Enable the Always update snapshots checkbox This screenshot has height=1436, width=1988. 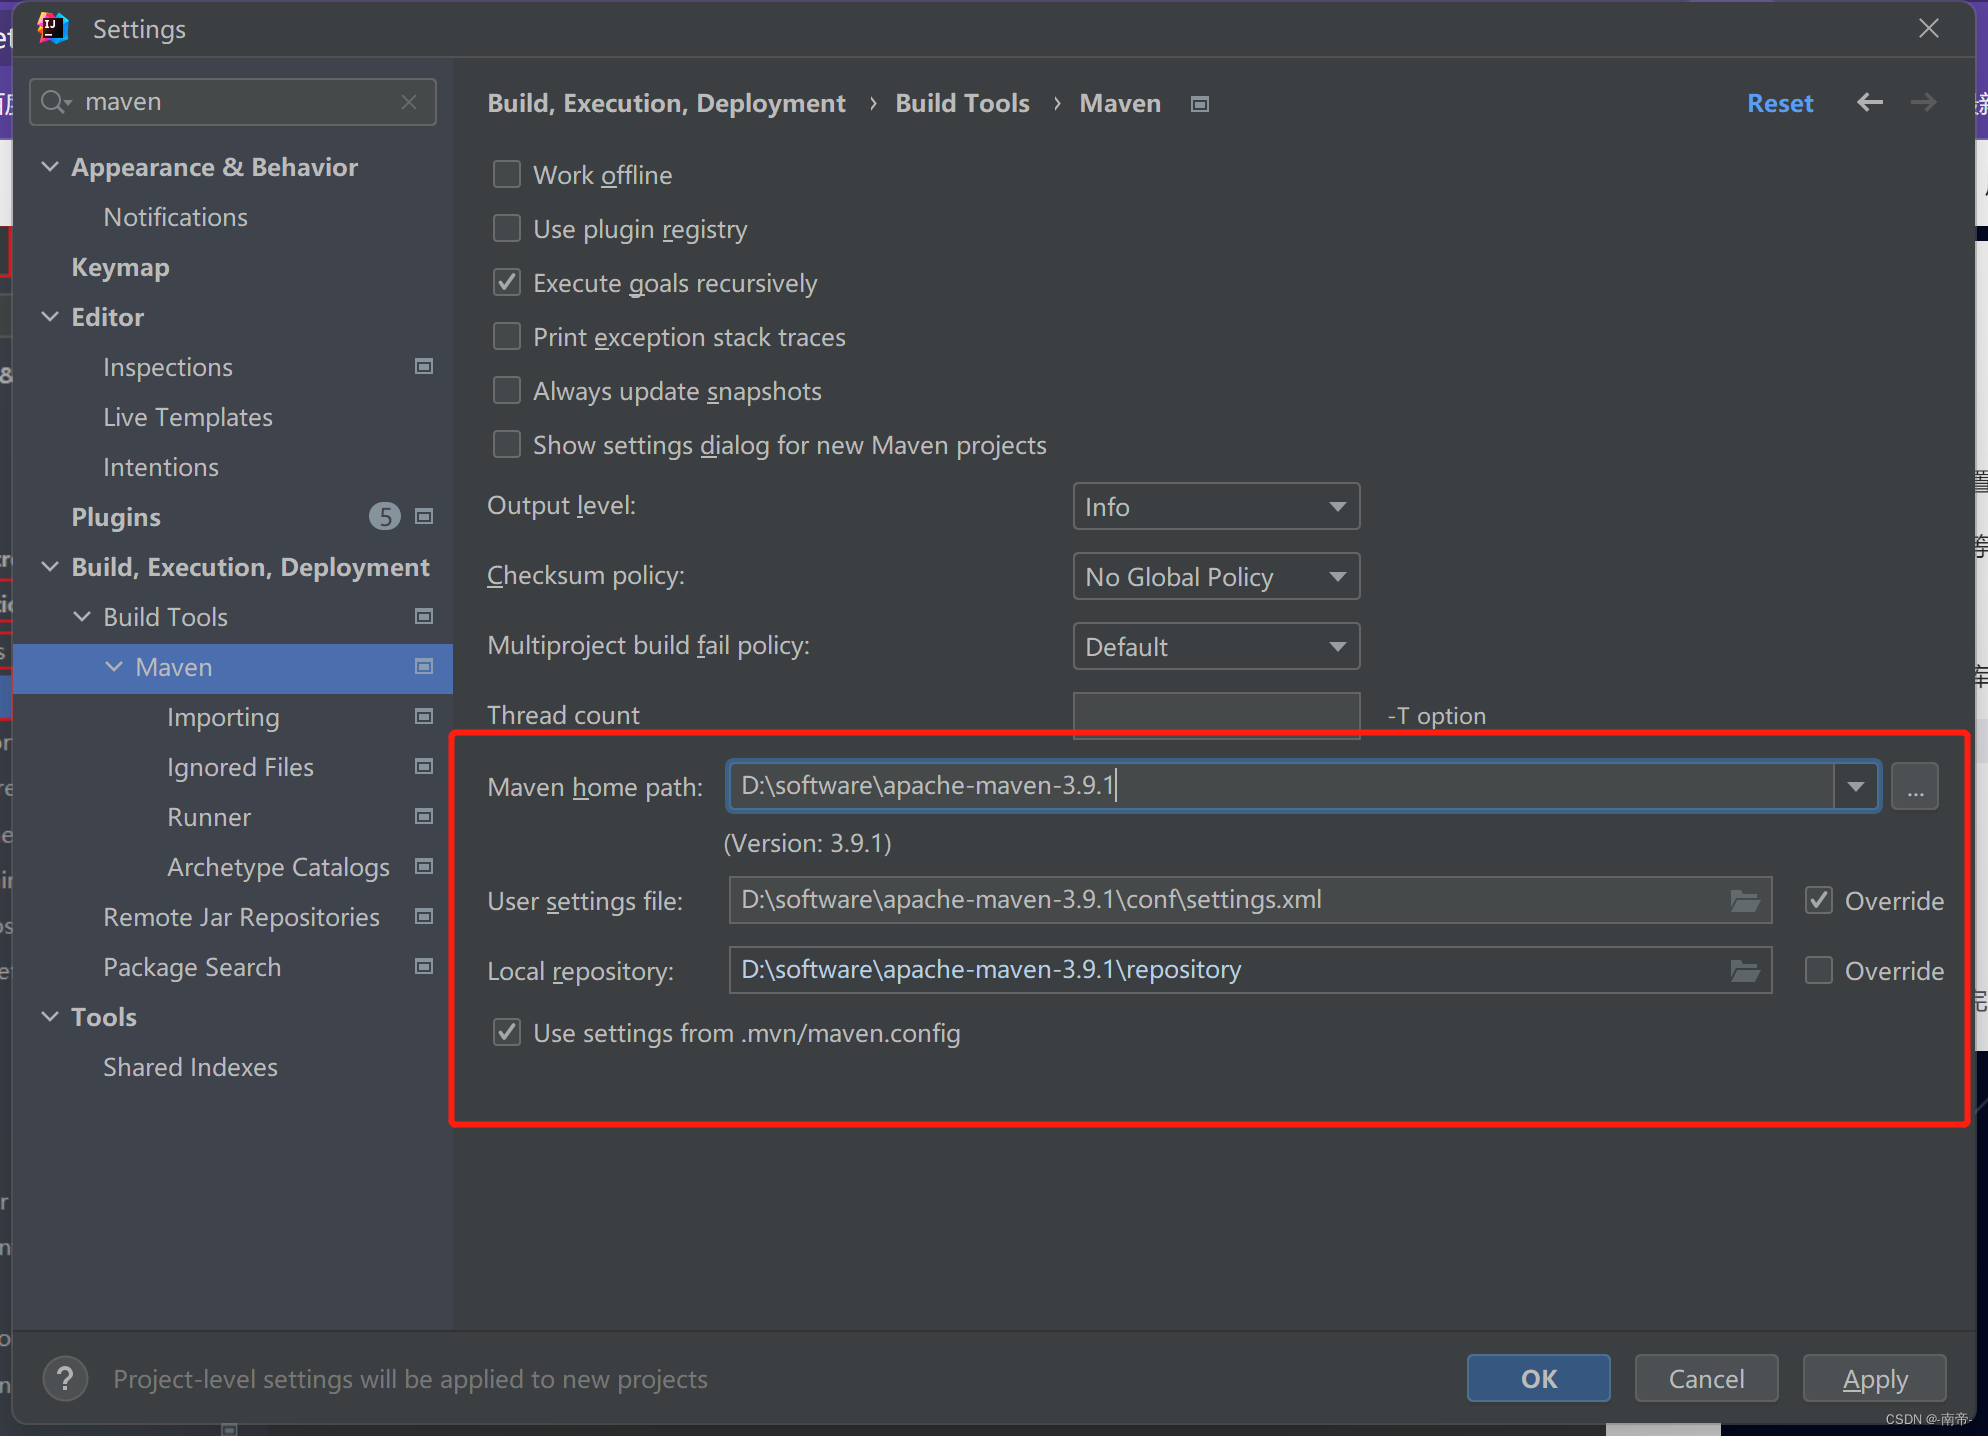(506, 391)
